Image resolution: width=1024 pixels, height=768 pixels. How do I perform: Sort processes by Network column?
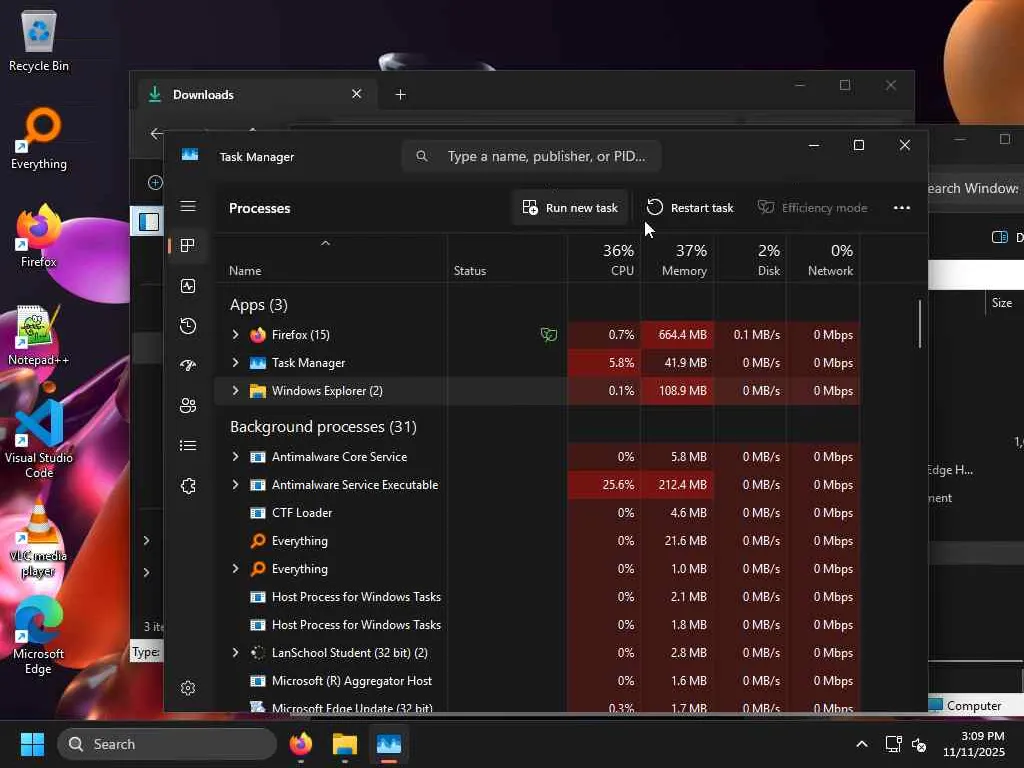pyautogui.click(x=824, y=259)
